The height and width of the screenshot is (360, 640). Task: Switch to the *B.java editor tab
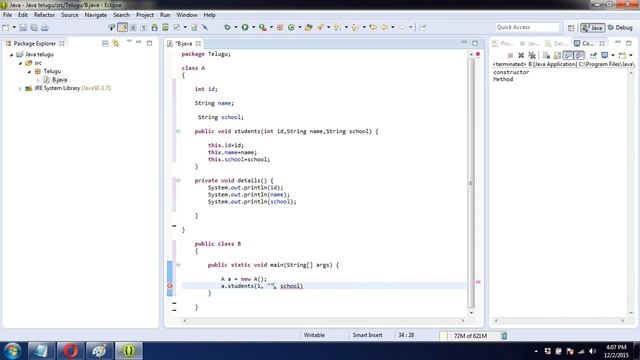click(x=183, y=43)
